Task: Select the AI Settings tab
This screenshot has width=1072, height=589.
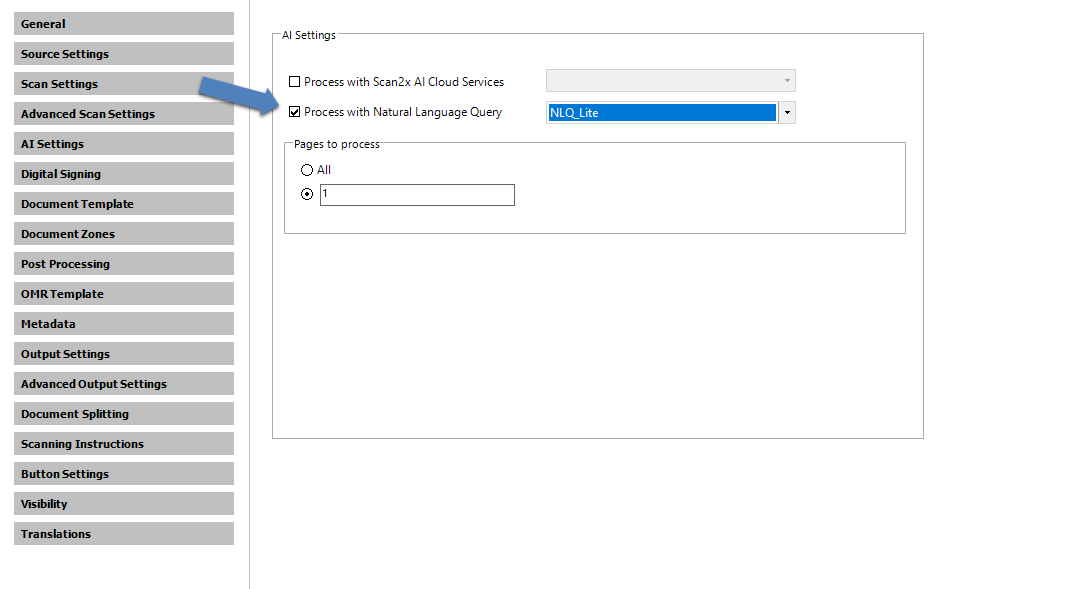Action: 124,144
